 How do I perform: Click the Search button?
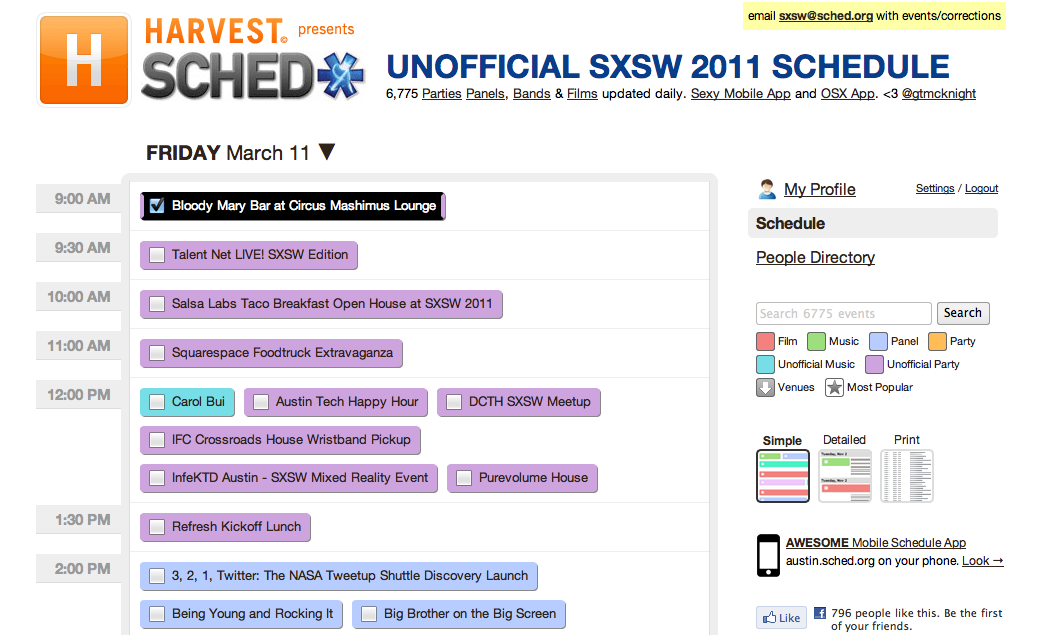(963, 313)
